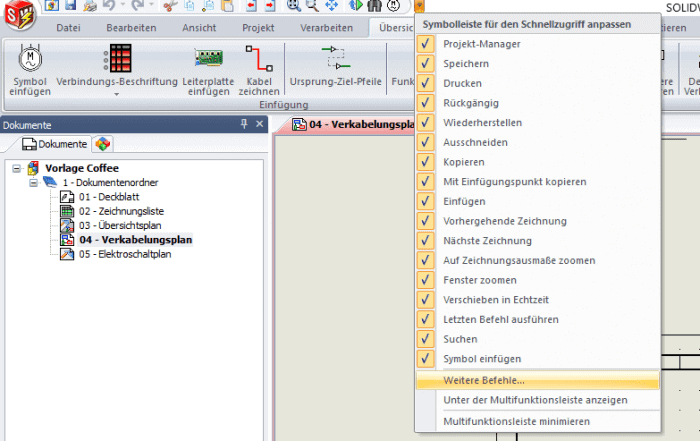Toggle Ausschneiden checkbox in the menu
700x441 pixels.
pyautogui.click(x=425, y=142)
